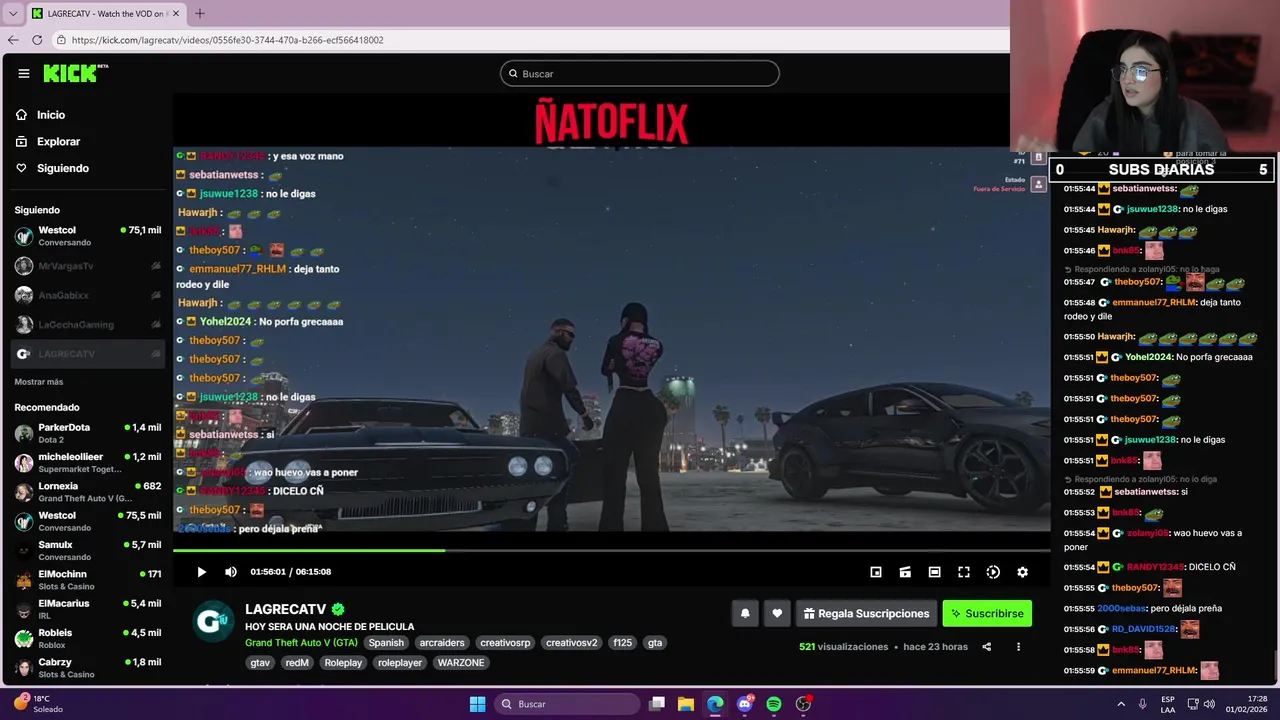Image resolution: width=1280 pixels, height=720 pixels.
Task: Select the LAGRECATV VOD browser tab
Action: pos(104,13)
